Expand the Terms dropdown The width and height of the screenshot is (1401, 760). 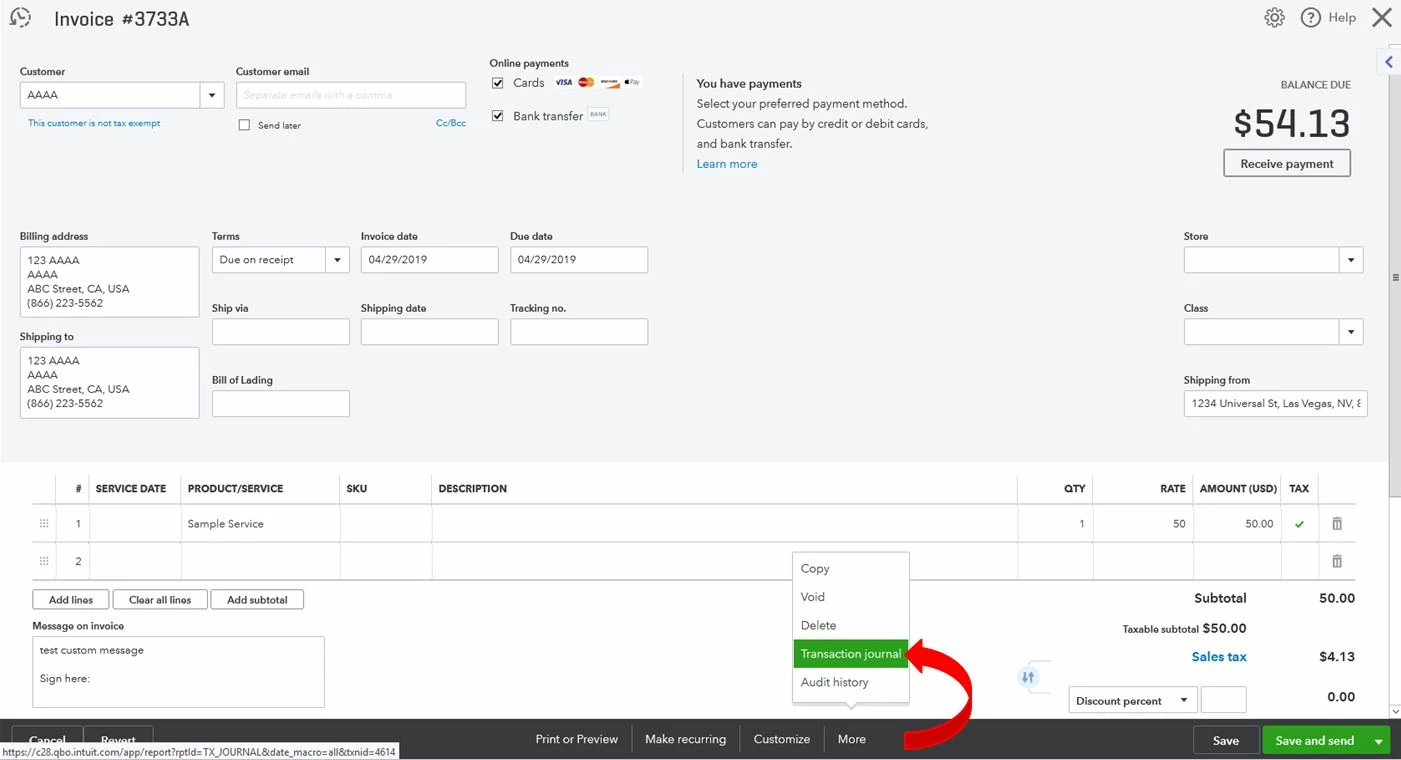337,260
